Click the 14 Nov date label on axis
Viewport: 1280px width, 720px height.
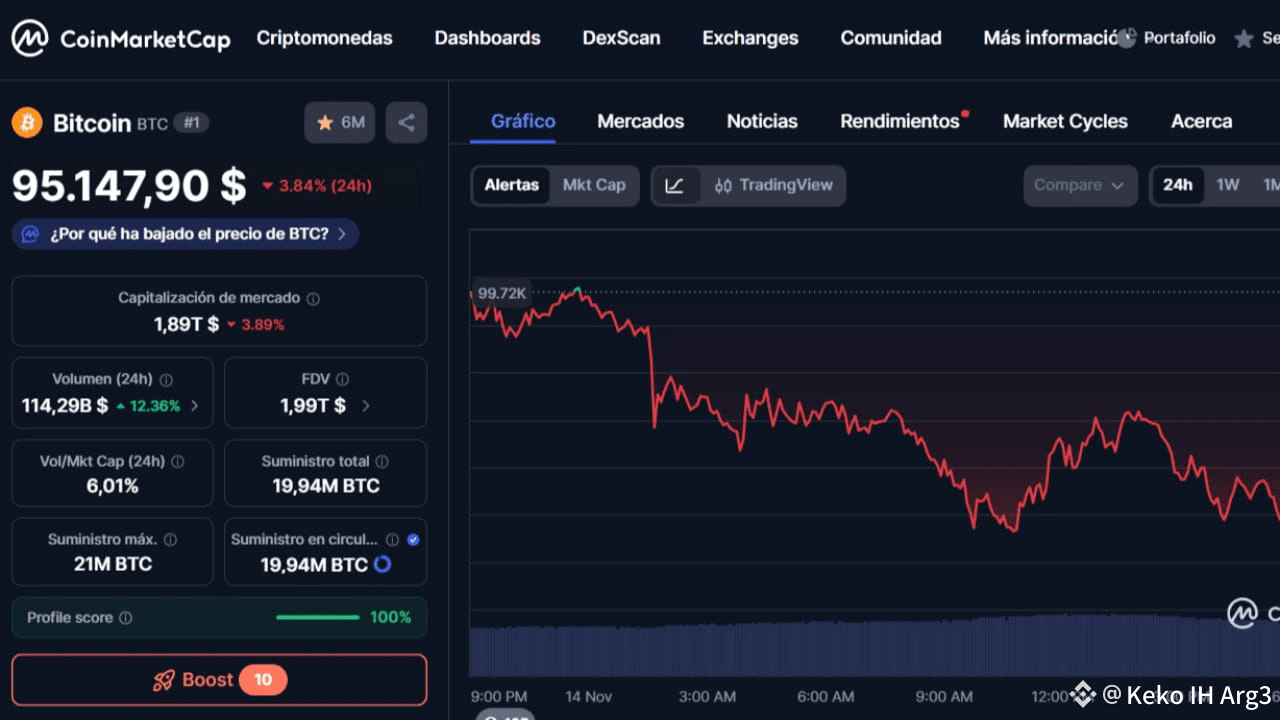coord(588,696)
